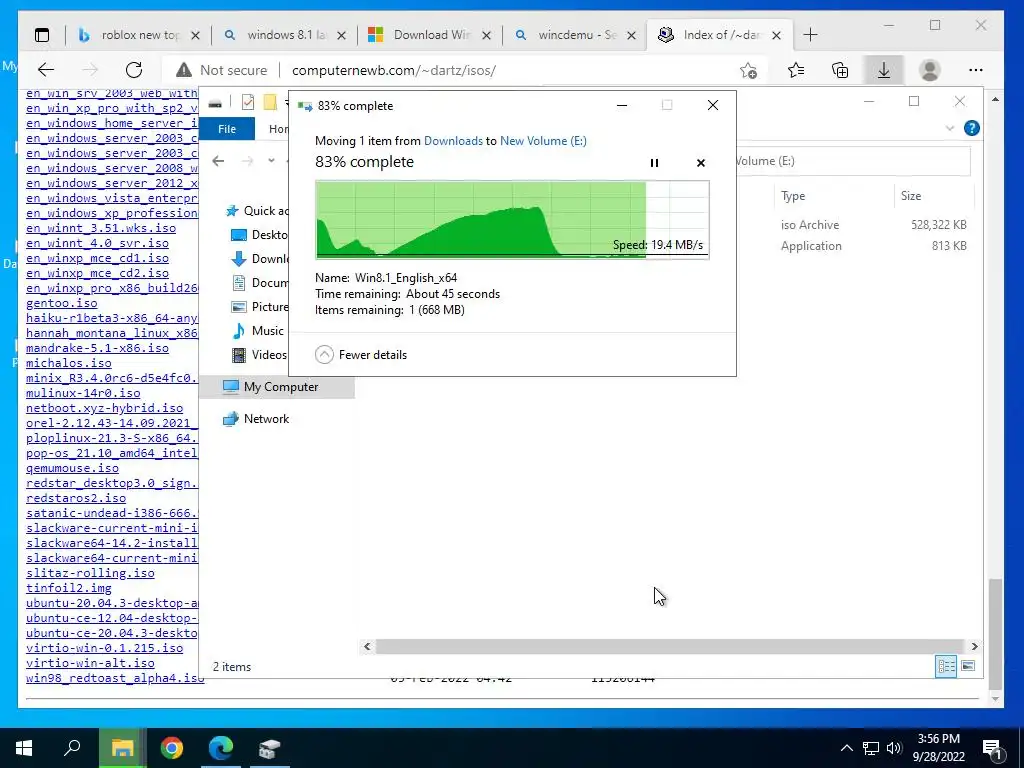Open en_winnt_3.51.wks.iso link
Image resolution: width=1024 pixels, height=768 pixels.
(101, 228)
